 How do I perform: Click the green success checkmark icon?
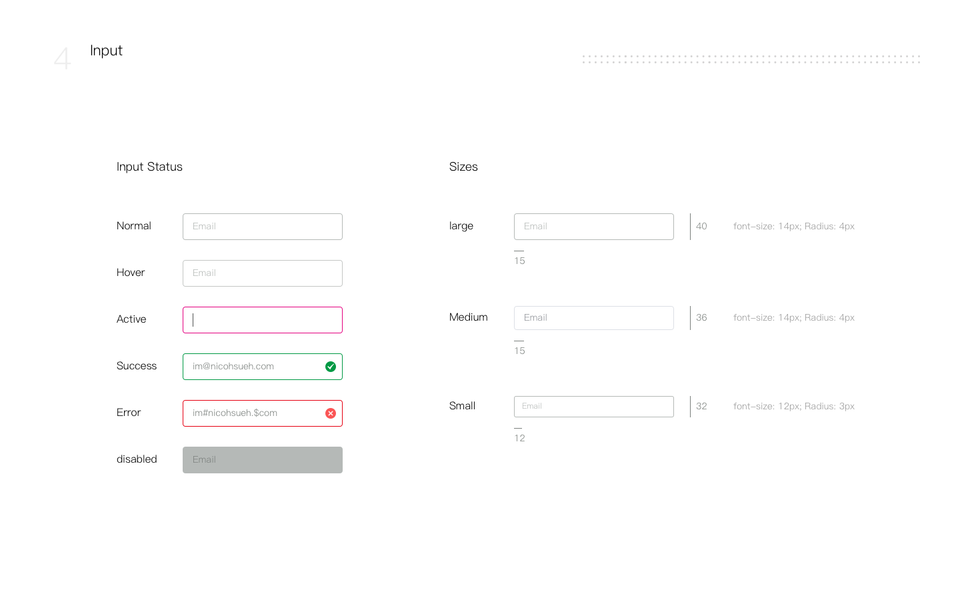coord(330,367)
